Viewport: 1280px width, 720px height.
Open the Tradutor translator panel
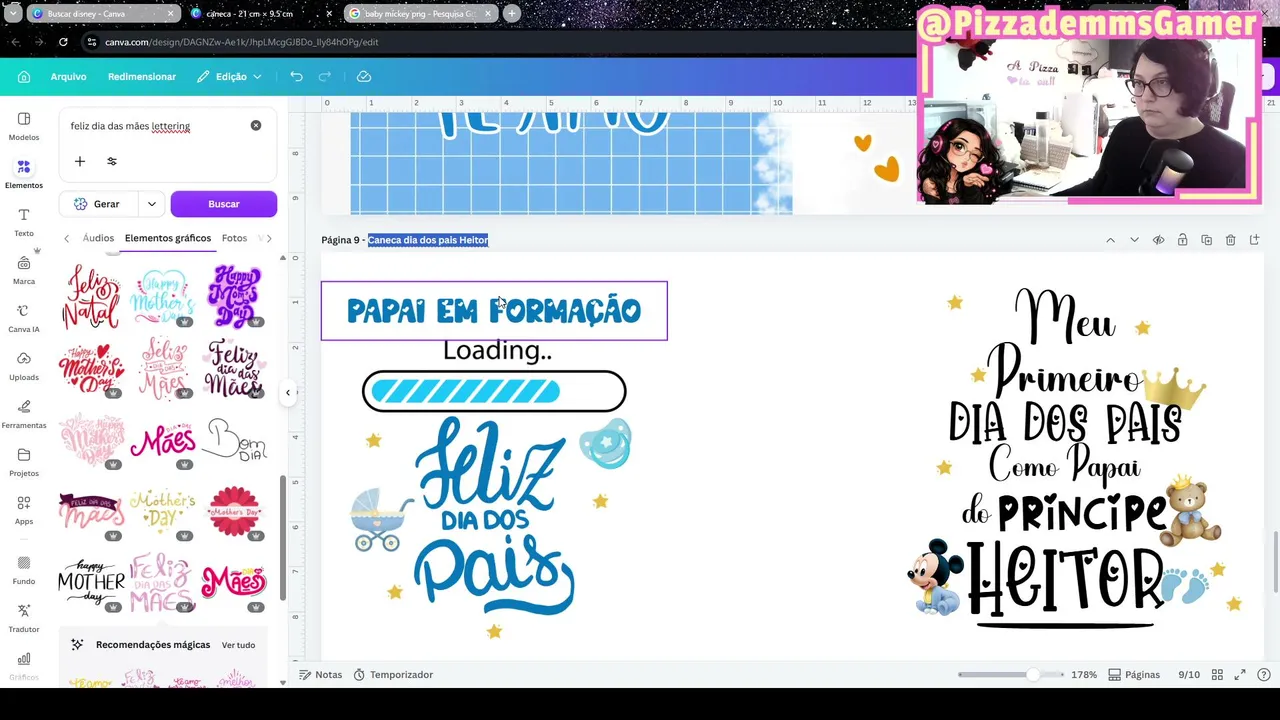point(24,618)
